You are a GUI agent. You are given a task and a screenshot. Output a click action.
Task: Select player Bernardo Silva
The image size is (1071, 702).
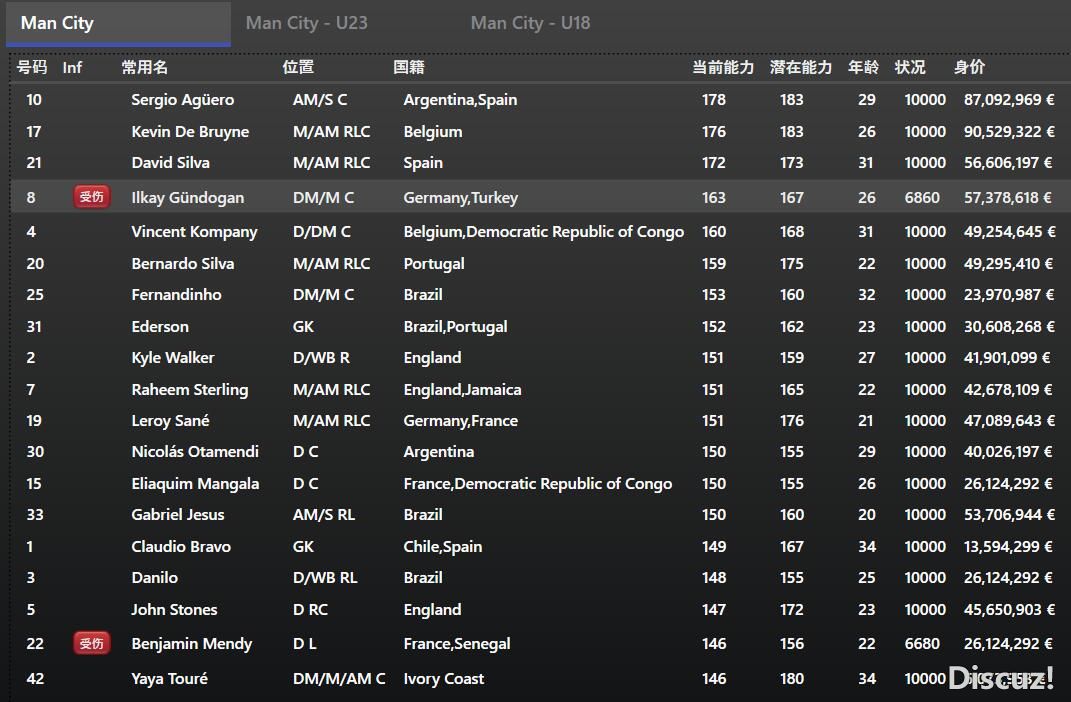[x=182, y=264]
